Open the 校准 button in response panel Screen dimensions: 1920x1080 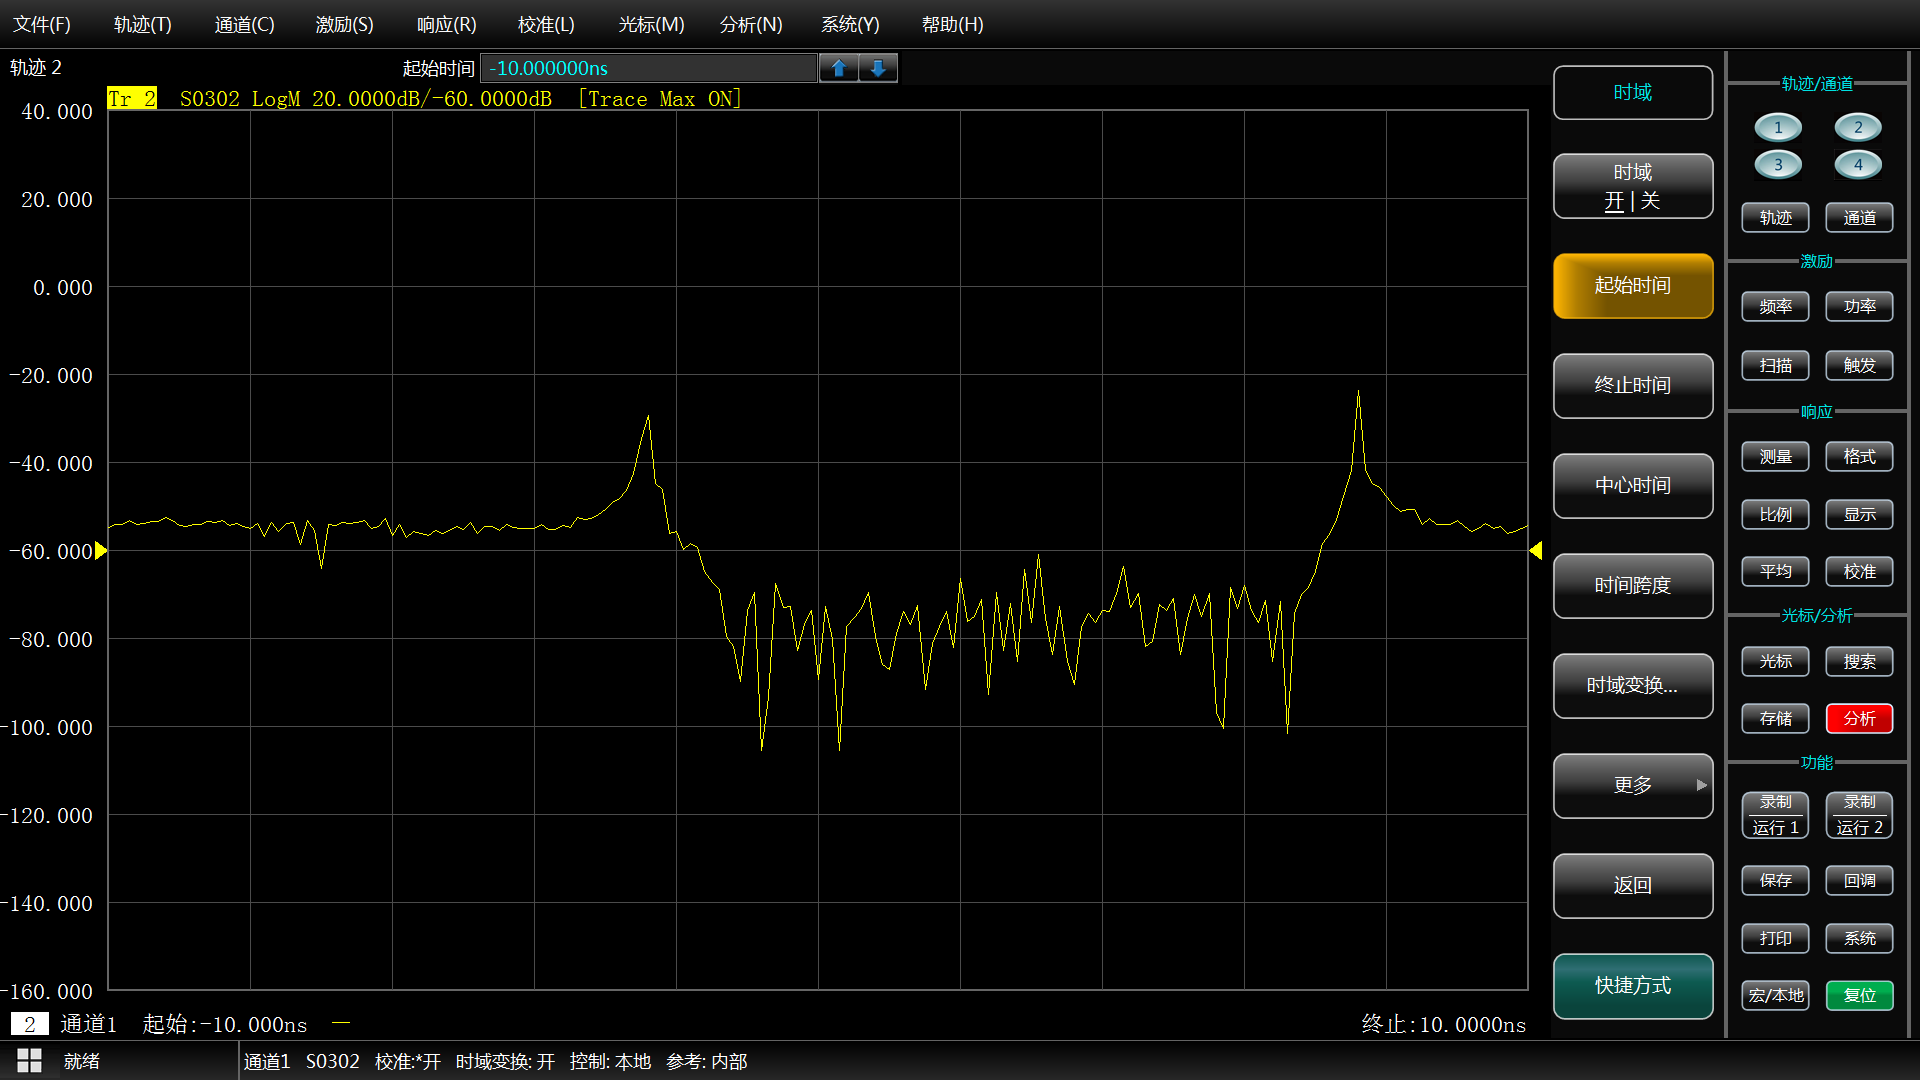tap(1859, 572)
